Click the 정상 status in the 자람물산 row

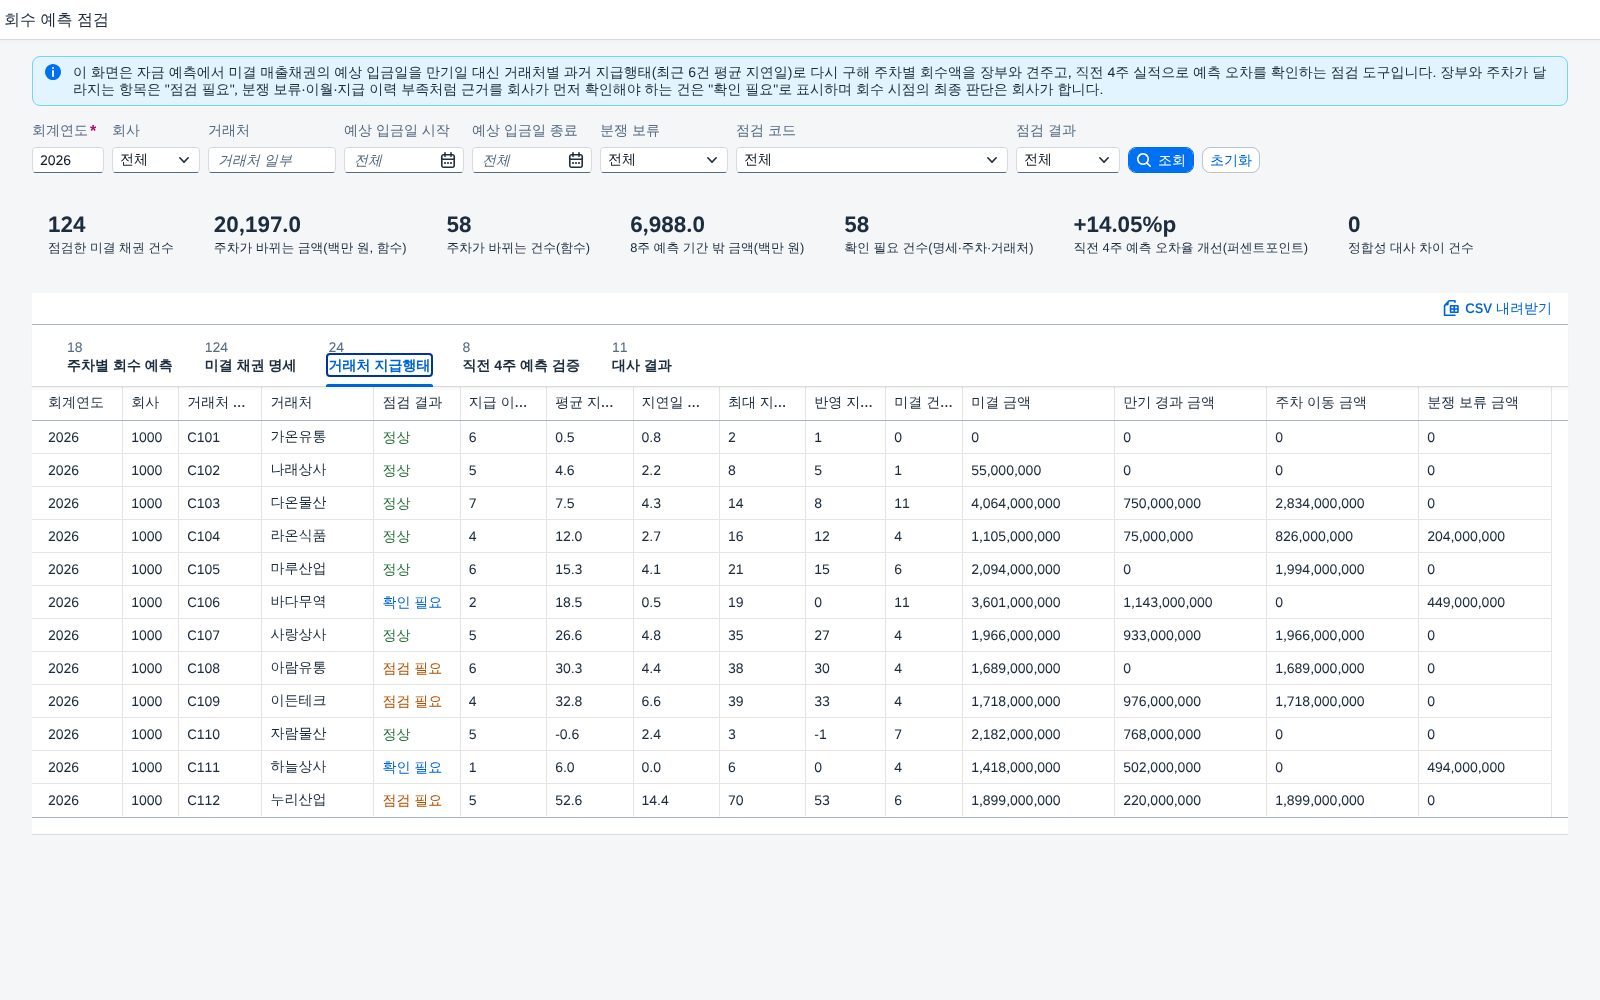pyautogui.click(x=396, y=734)
